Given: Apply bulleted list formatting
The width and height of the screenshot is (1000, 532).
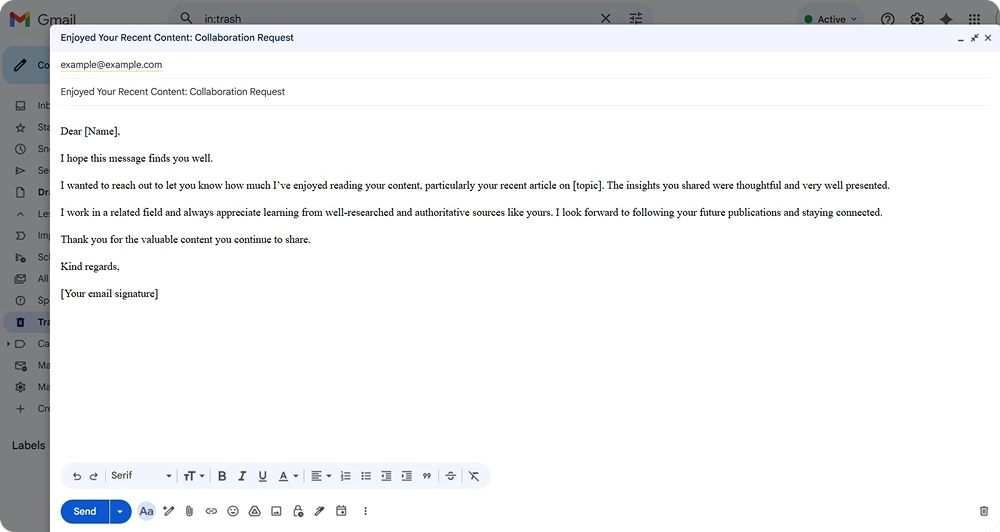Looking at the screenshot, I should pyautogui.click(x=366, y=476).
